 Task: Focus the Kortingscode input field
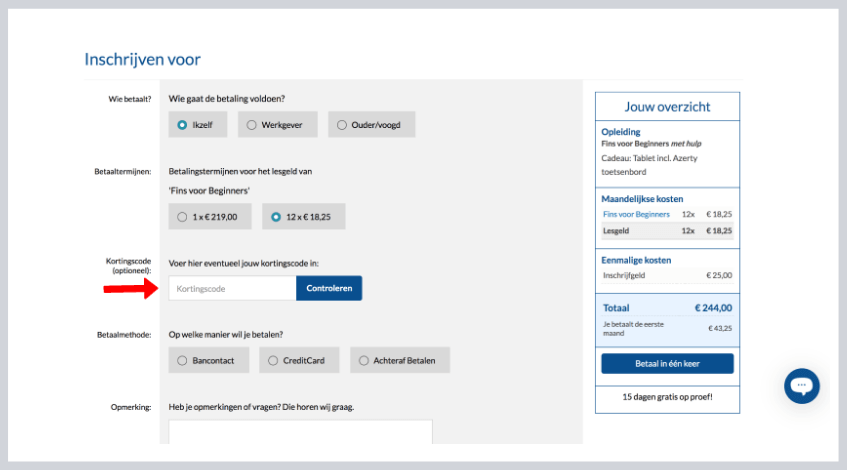pos(232,288)
